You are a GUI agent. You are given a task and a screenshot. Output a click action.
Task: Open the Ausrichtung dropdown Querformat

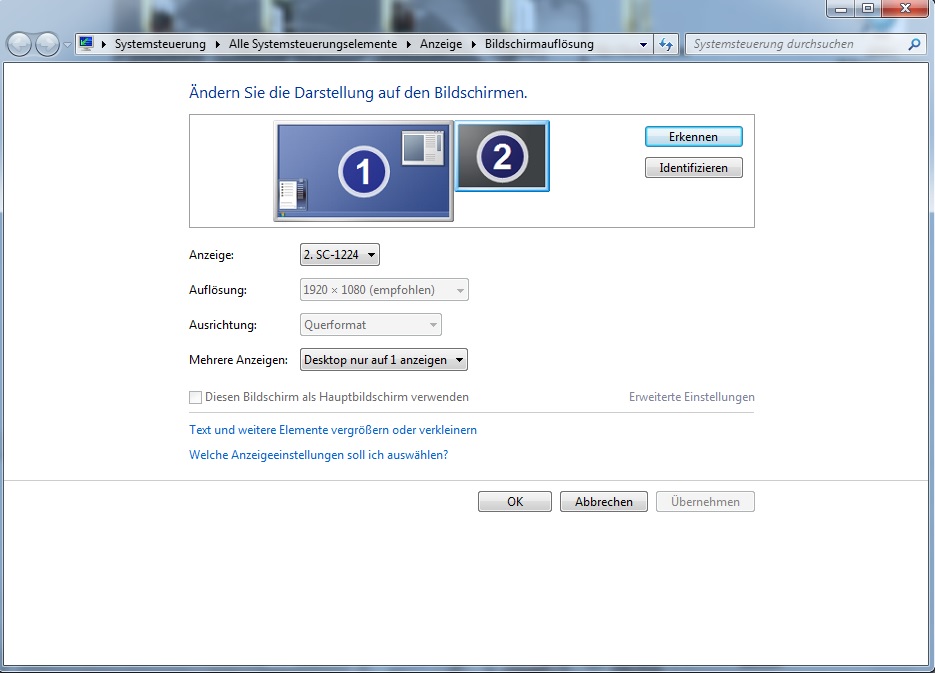pyautogui.click(x=371, y=325)
